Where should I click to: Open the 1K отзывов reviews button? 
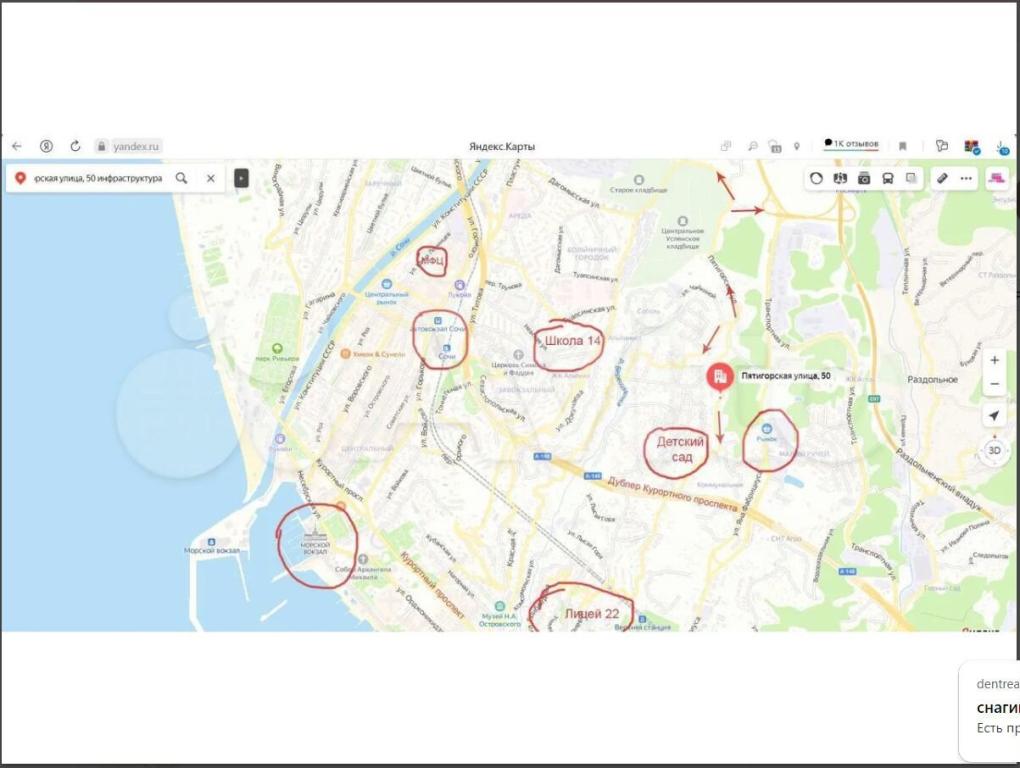pos(851,145)
